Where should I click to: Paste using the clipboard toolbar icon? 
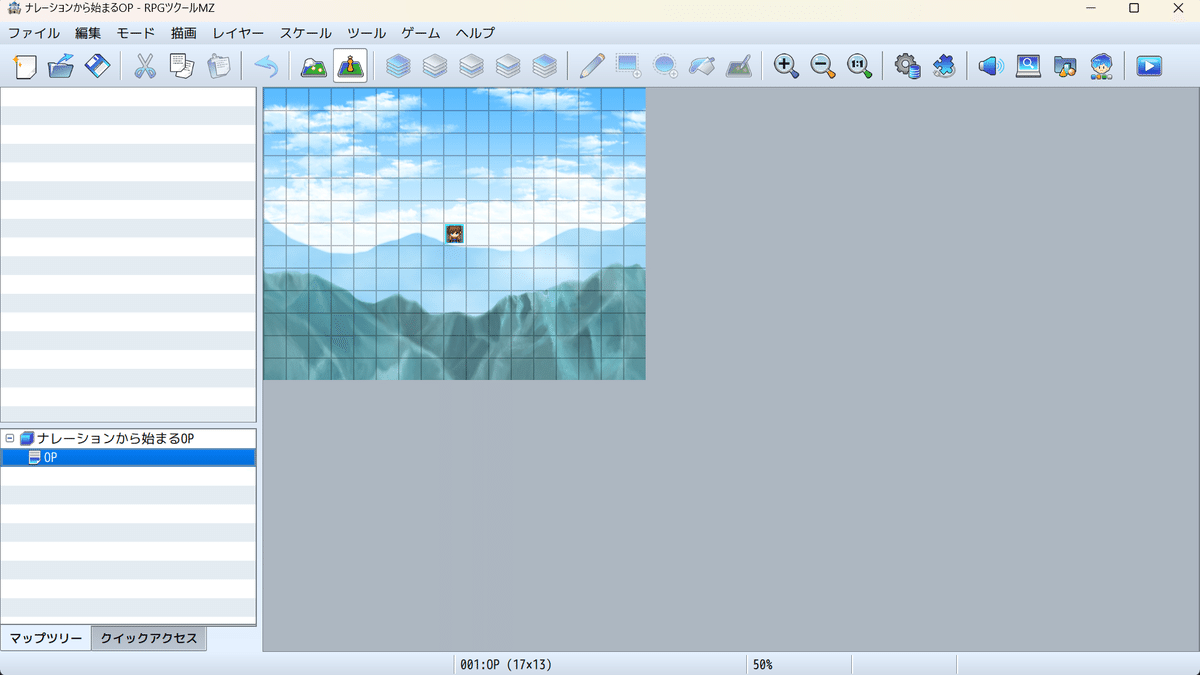coord(217,67)
